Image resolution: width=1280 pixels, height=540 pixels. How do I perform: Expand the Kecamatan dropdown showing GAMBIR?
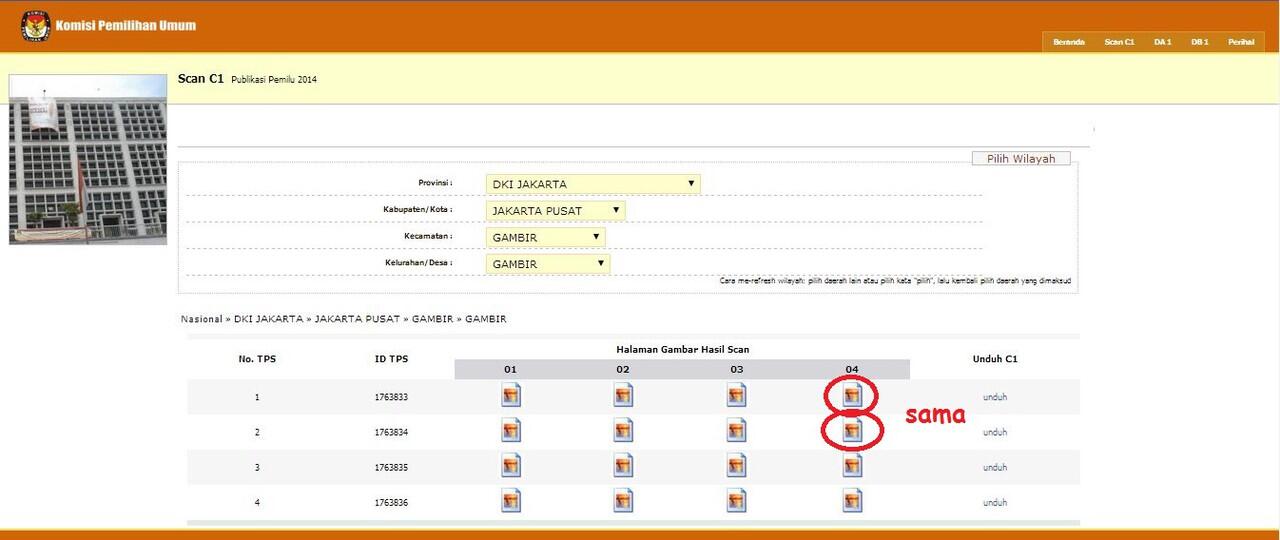click(545, 237)
